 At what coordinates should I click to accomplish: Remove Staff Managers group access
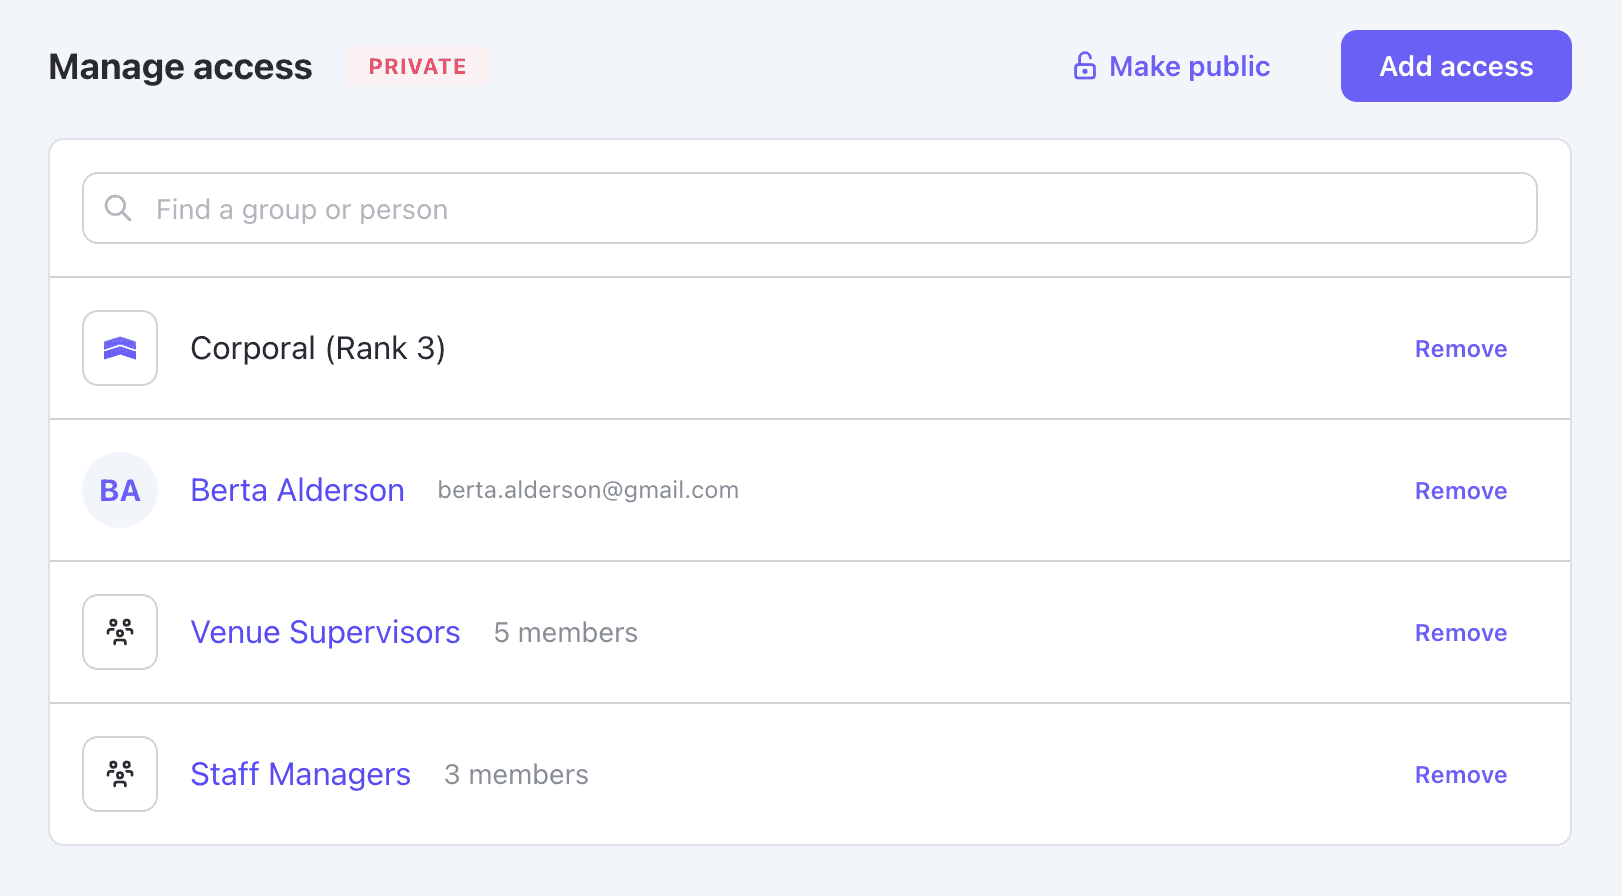(1460, 775)
